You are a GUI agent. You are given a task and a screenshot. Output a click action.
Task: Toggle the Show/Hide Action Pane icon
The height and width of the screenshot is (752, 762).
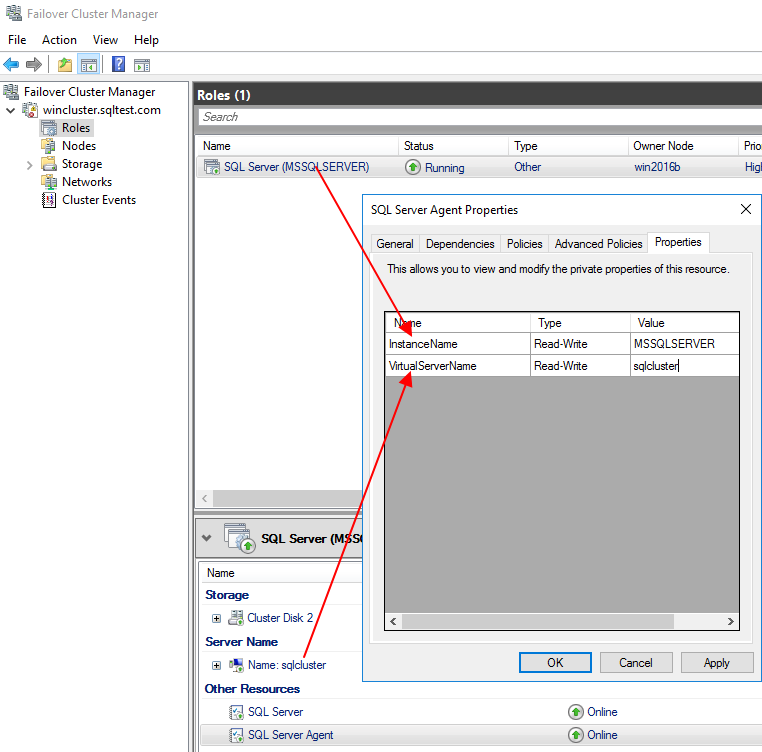pos(142,65)
